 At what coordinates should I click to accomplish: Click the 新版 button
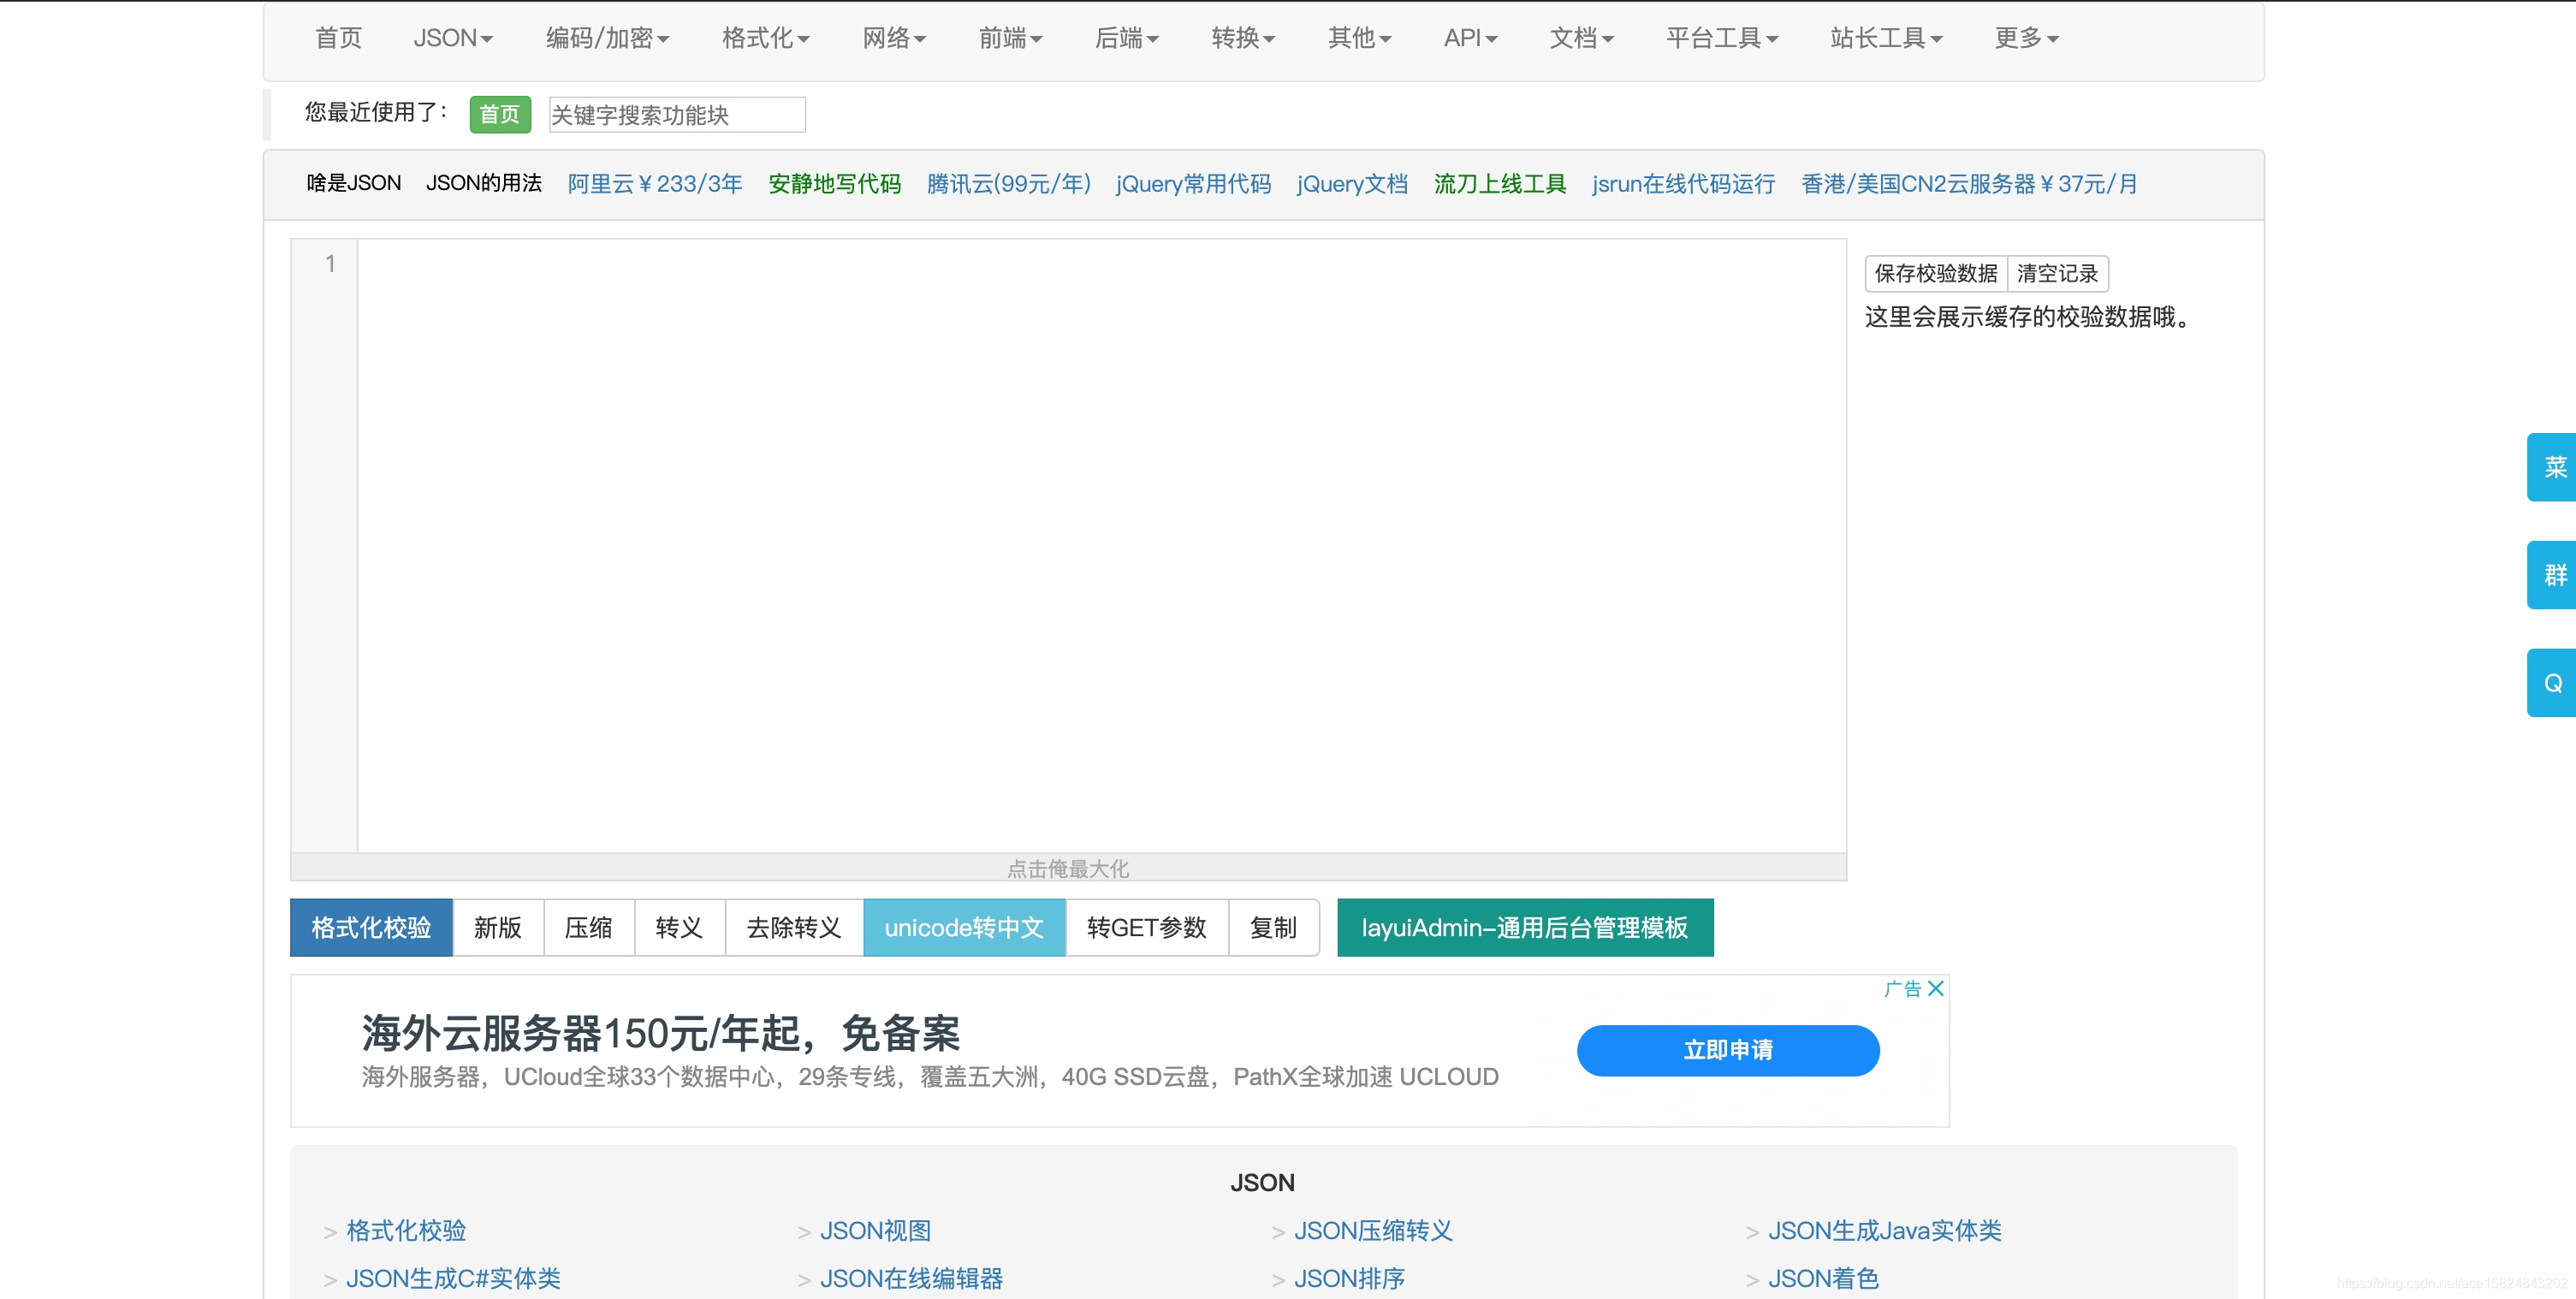point(498,927)
